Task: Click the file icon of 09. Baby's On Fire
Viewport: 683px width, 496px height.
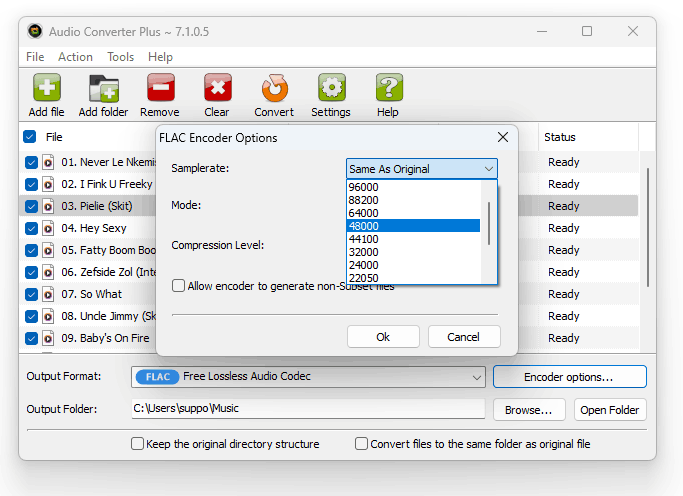Action: (x=48, y=338)
